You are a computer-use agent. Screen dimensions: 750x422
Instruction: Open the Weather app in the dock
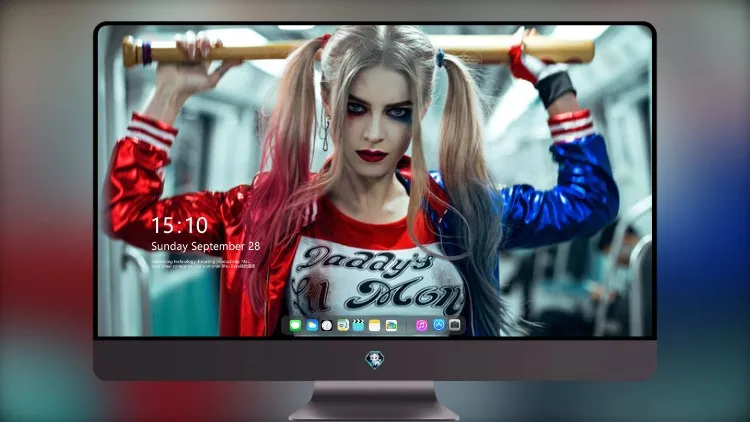click(x=312, y=325)
